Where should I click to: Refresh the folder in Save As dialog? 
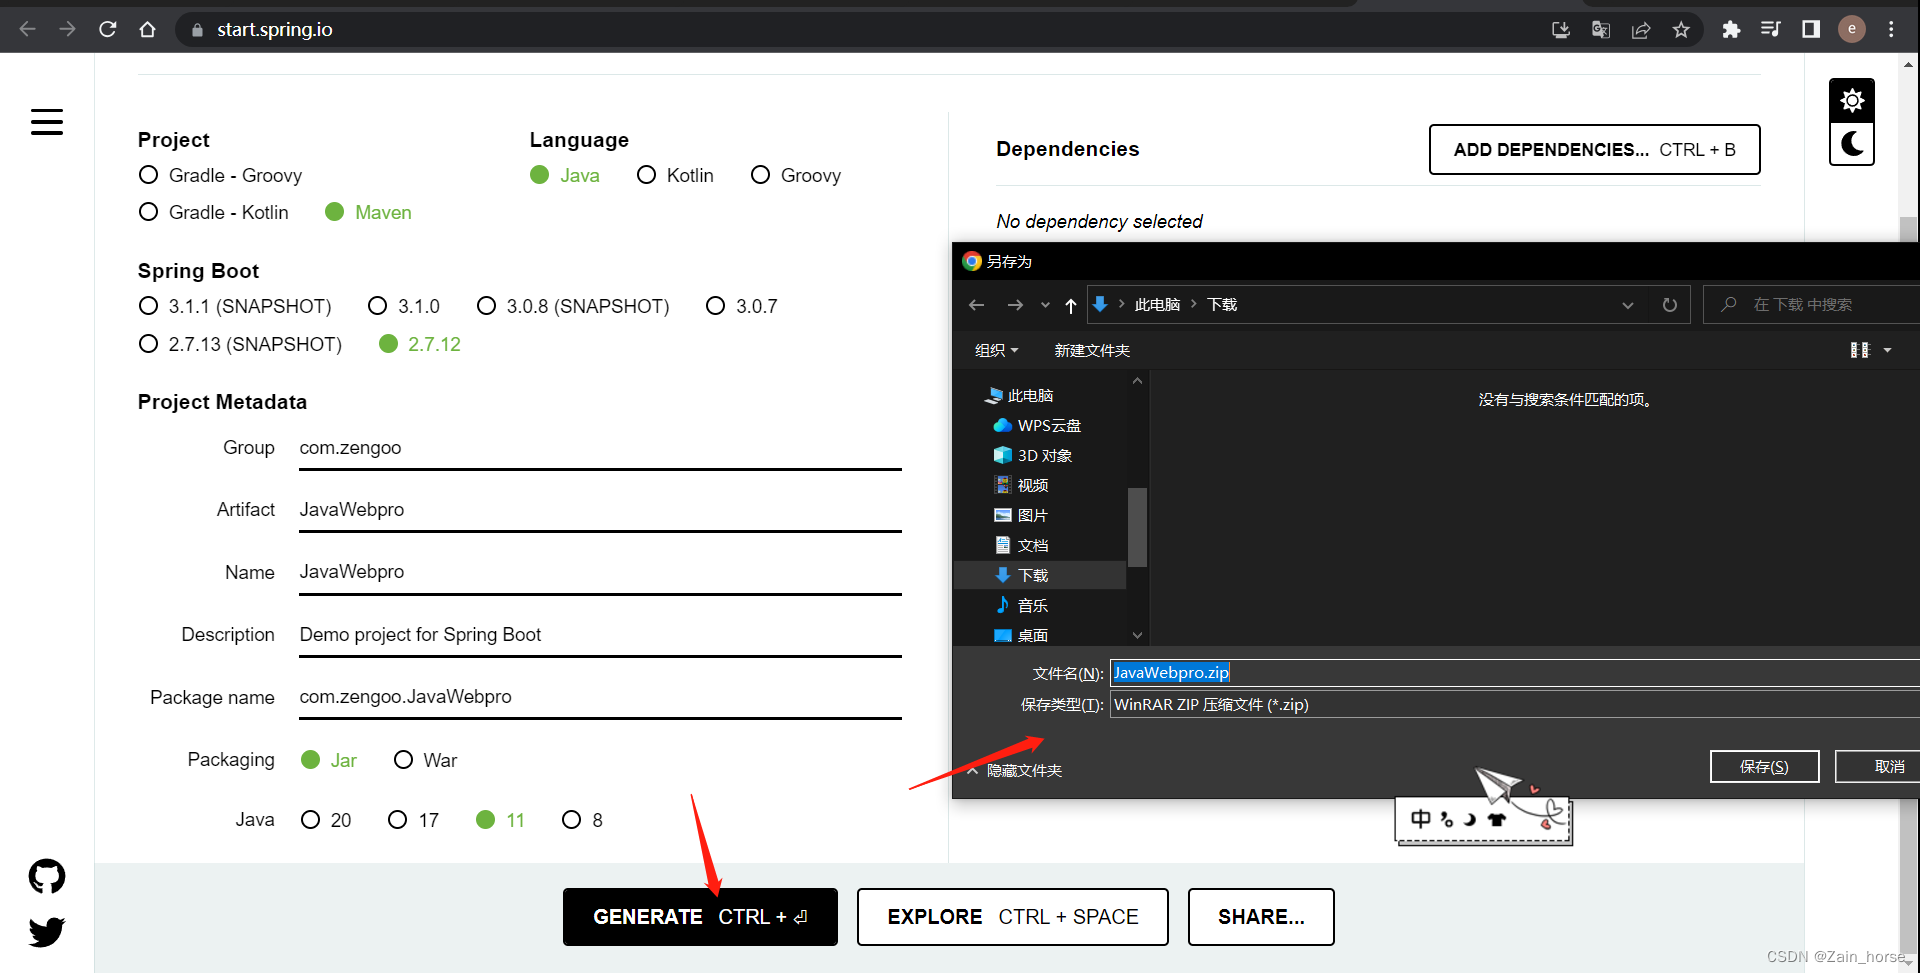(x=1670, y=305)
